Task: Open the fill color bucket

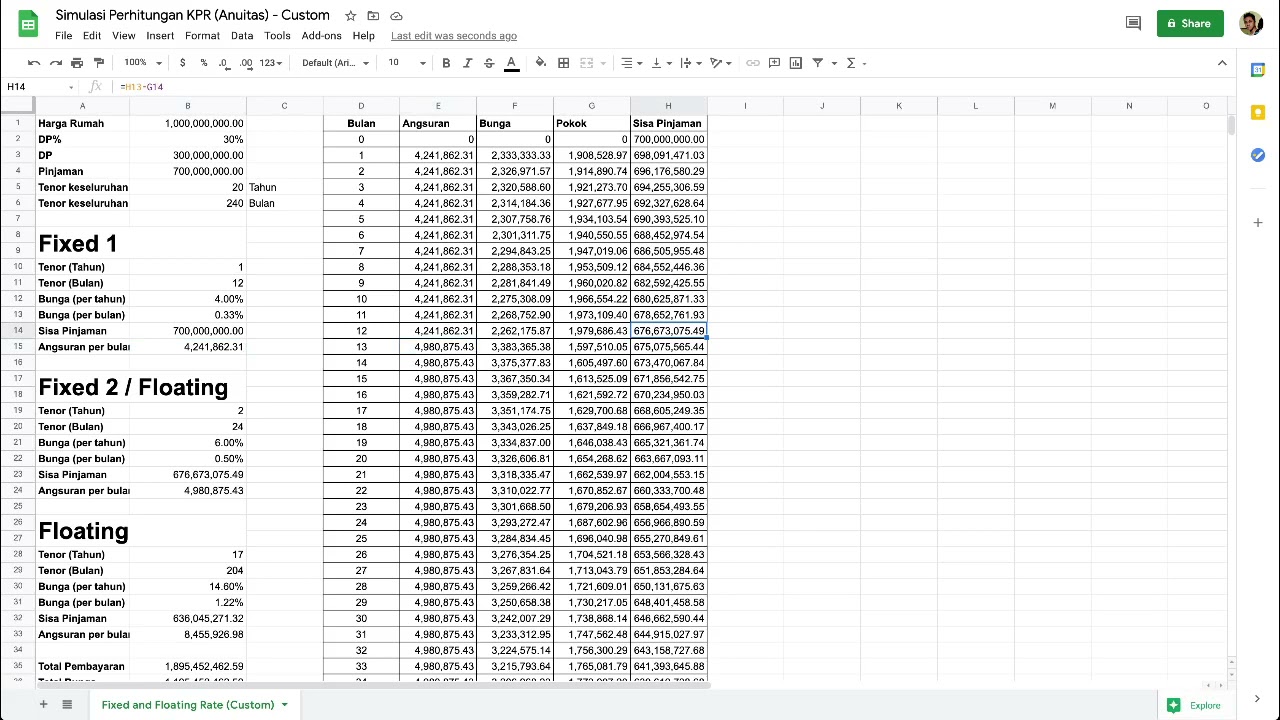Action: (x=540, y=63)
